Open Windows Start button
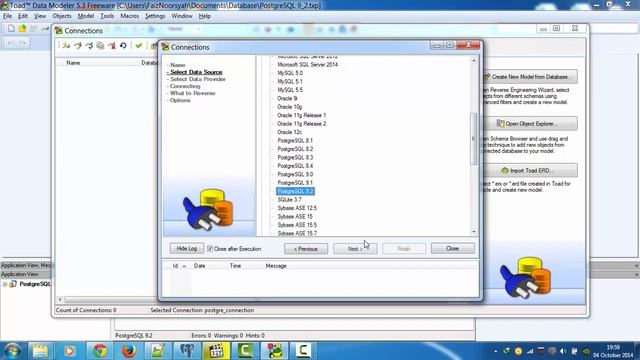This screenshot has width=640, height=360. 12,351
